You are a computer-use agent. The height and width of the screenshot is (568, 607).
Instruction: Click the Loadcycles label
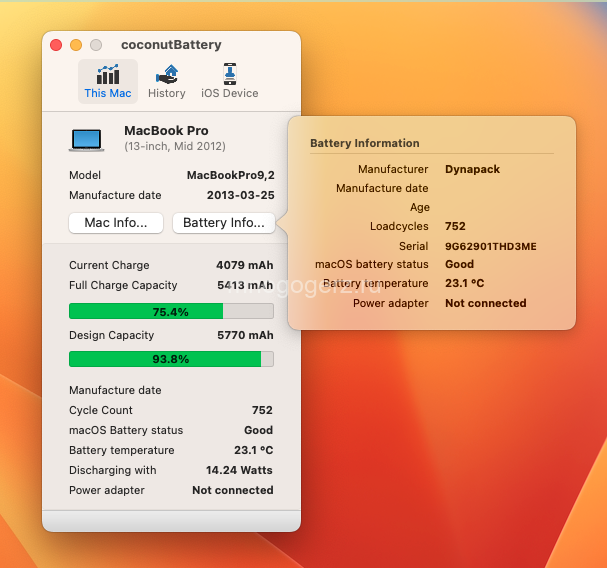click(x=399, y=226)
